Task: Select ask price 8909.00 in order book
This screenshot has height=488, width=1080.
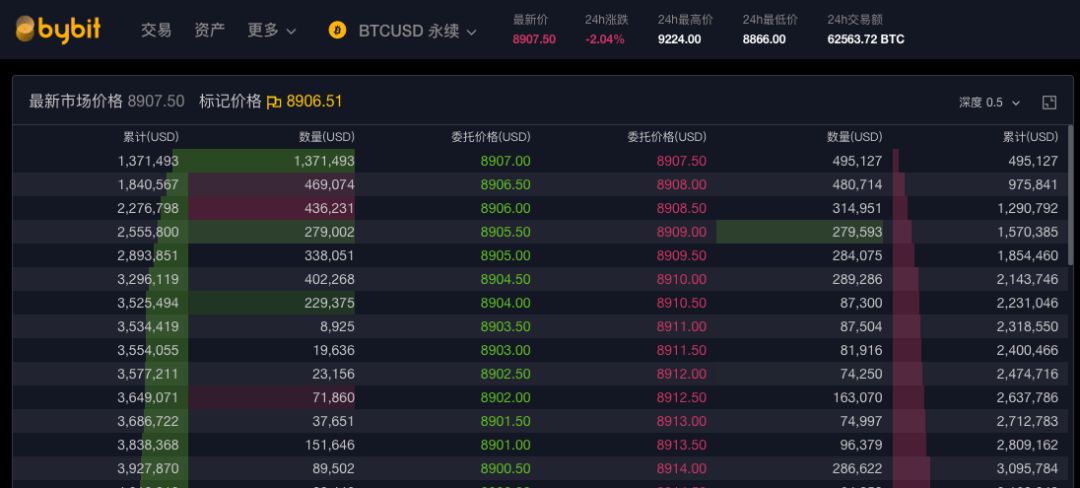Action: click(681, 232)
